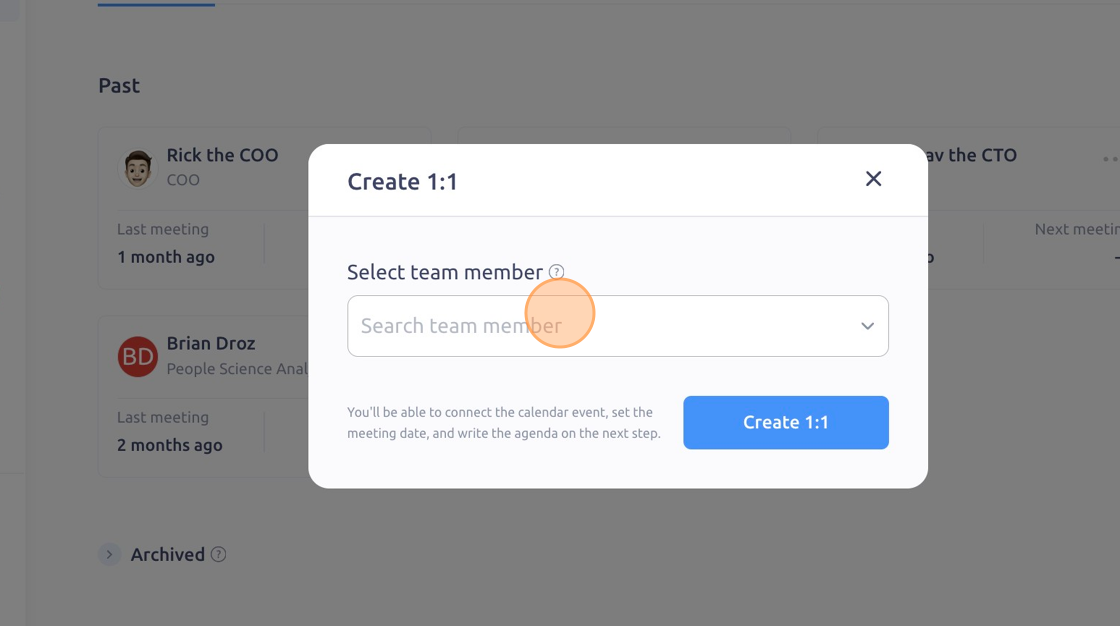This screenshot has height=626, width=1120.
Task: Click the blue Create 1:1 button
Action: click(786, 422)
